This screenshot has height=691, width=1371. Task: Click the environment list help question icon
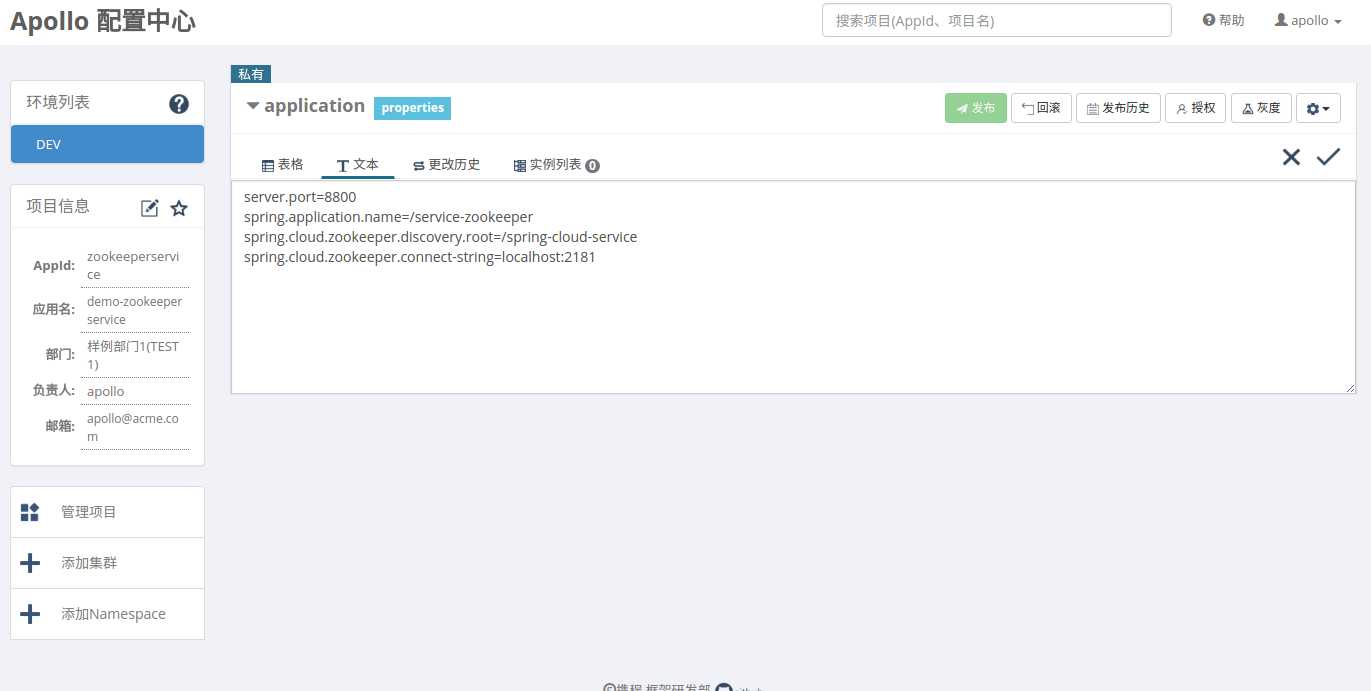click(x=179, y=103)
